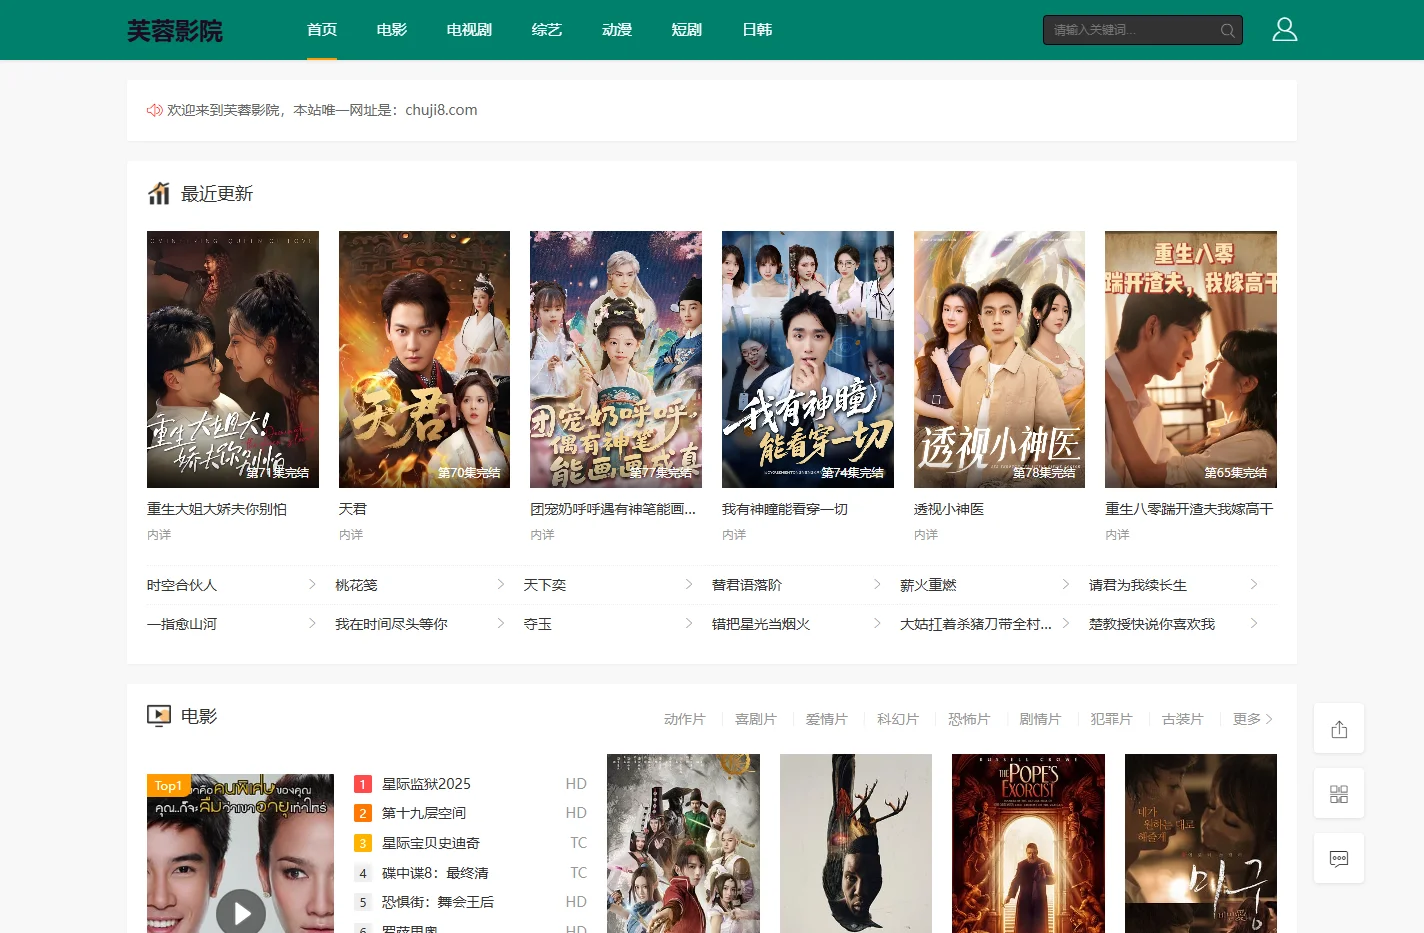
Task: Open the chat message icon on right
Action: point(1339,859)
